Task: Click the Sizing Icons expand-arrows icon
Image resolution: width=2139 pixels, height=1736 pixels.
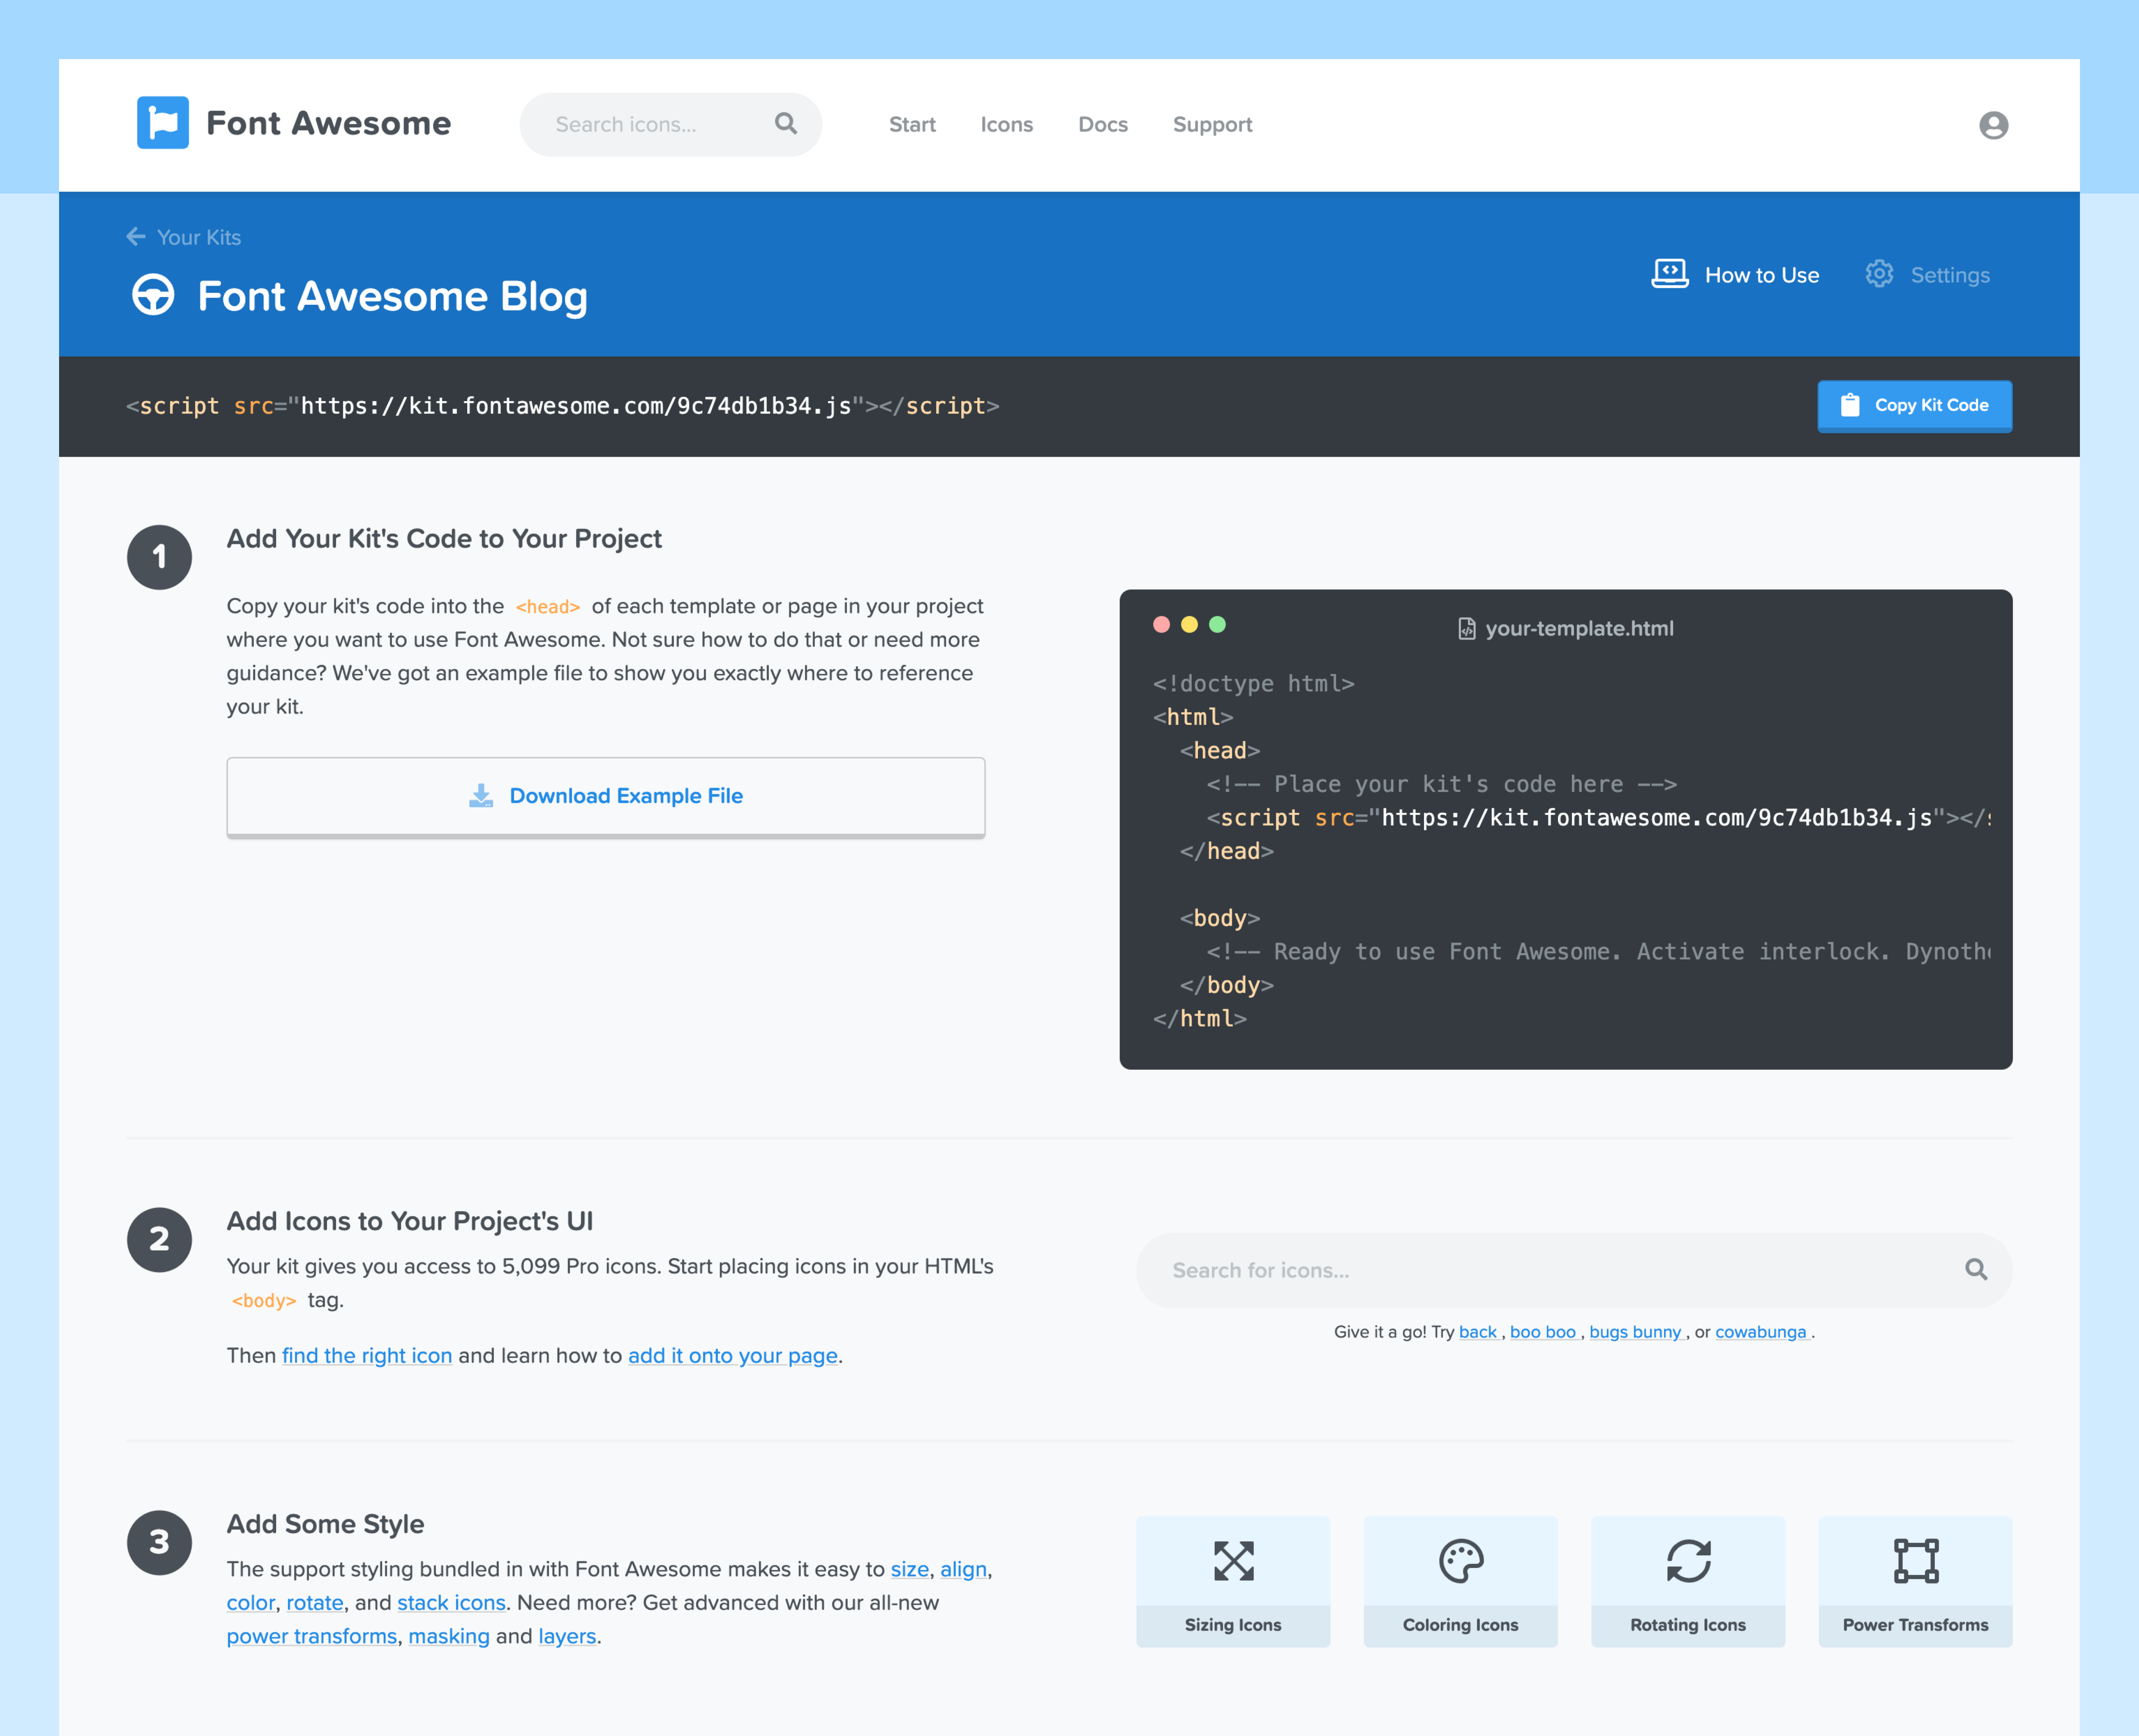Action: click(1233, 1561)
